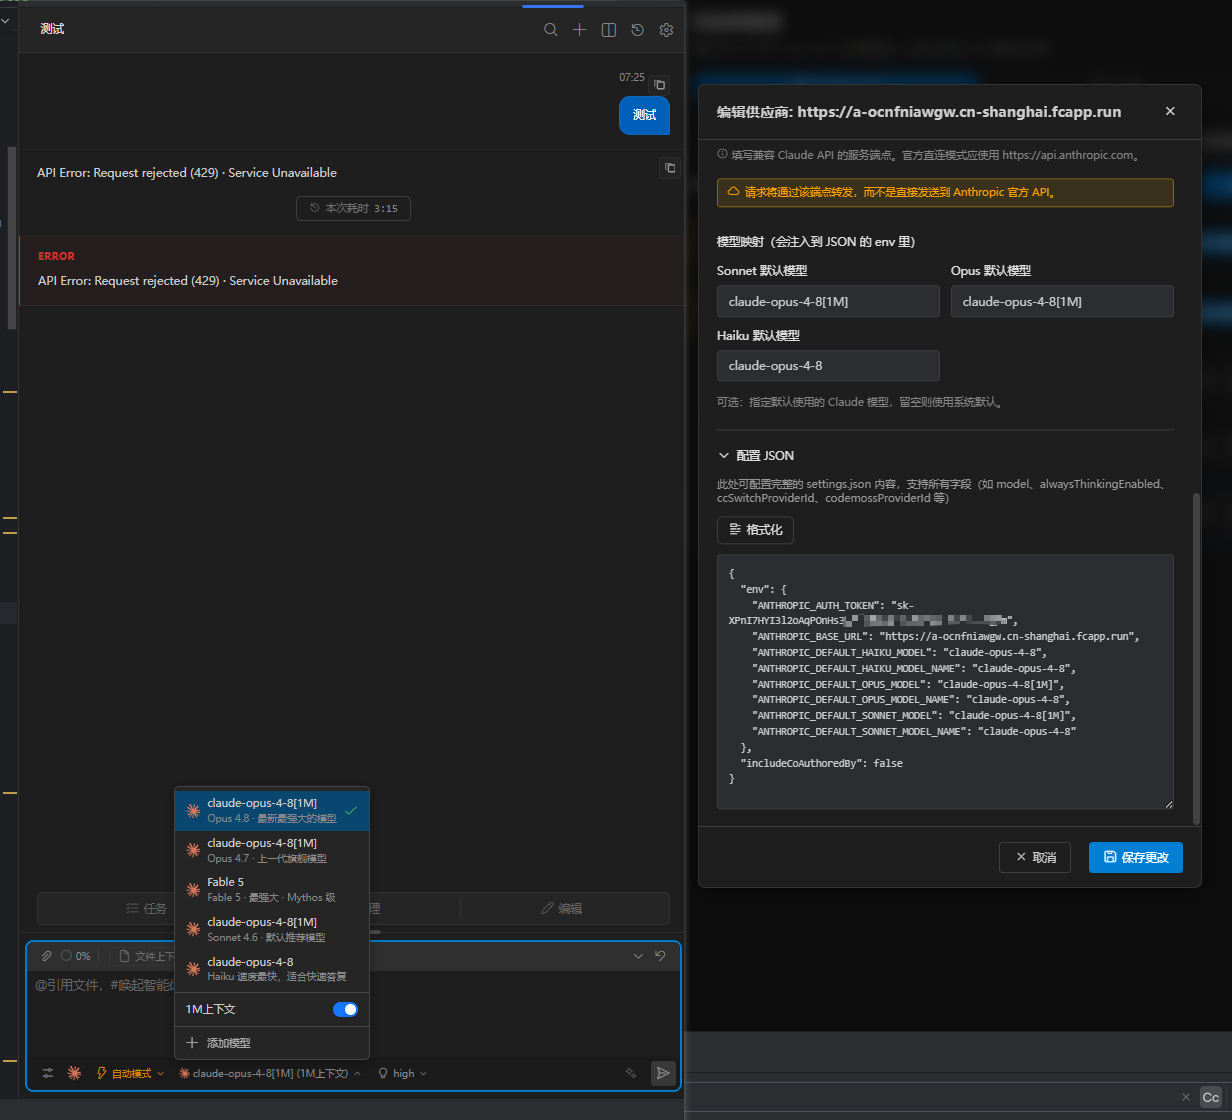The width and height of the screenshot is (1232, 1120).
Task: Toggle the split panel layout icon
Action: click(608, 30)
